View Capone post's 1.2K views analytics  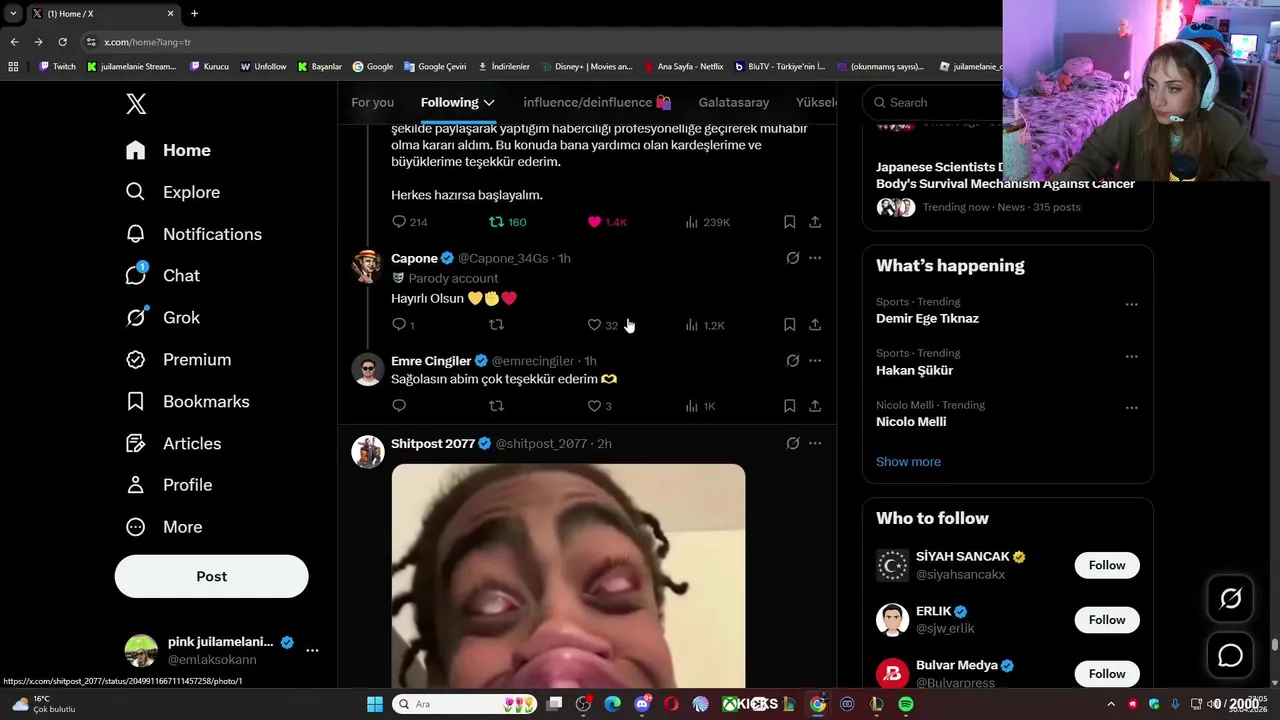(x=705, y=325)
